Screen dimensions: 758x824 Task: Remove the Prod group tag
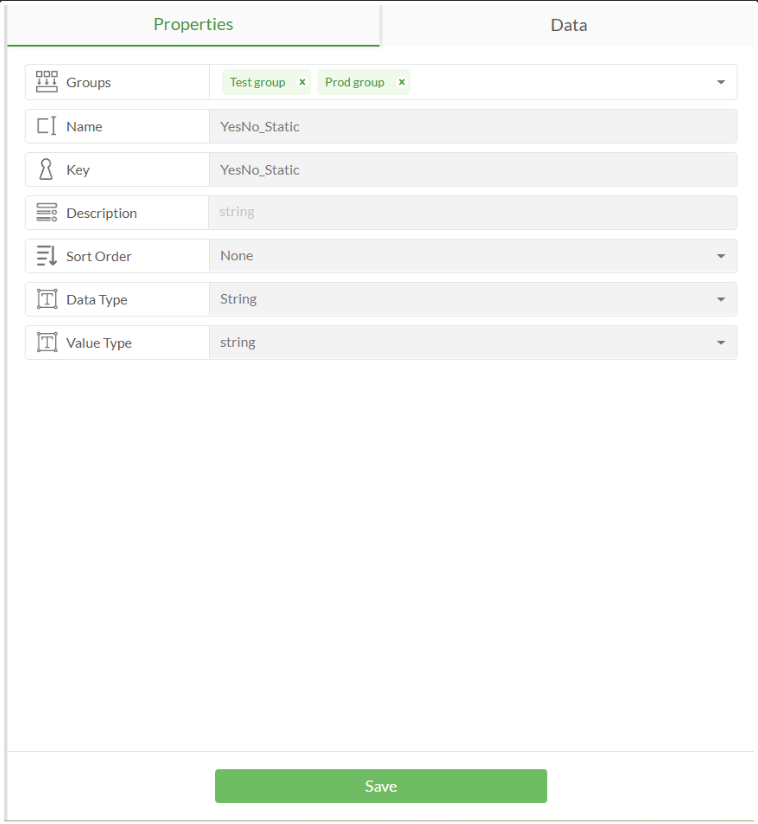tap(401, 82)
